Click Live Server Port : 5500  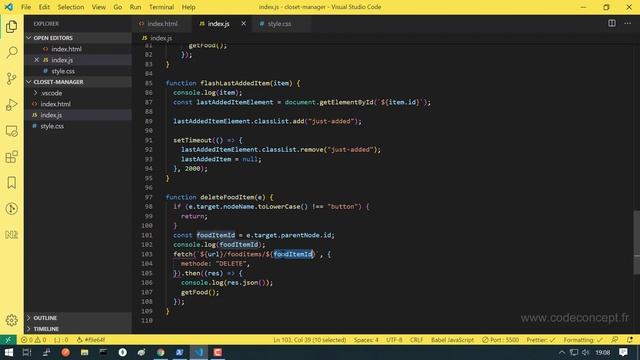pyautogui.click(x=500, y=340)
